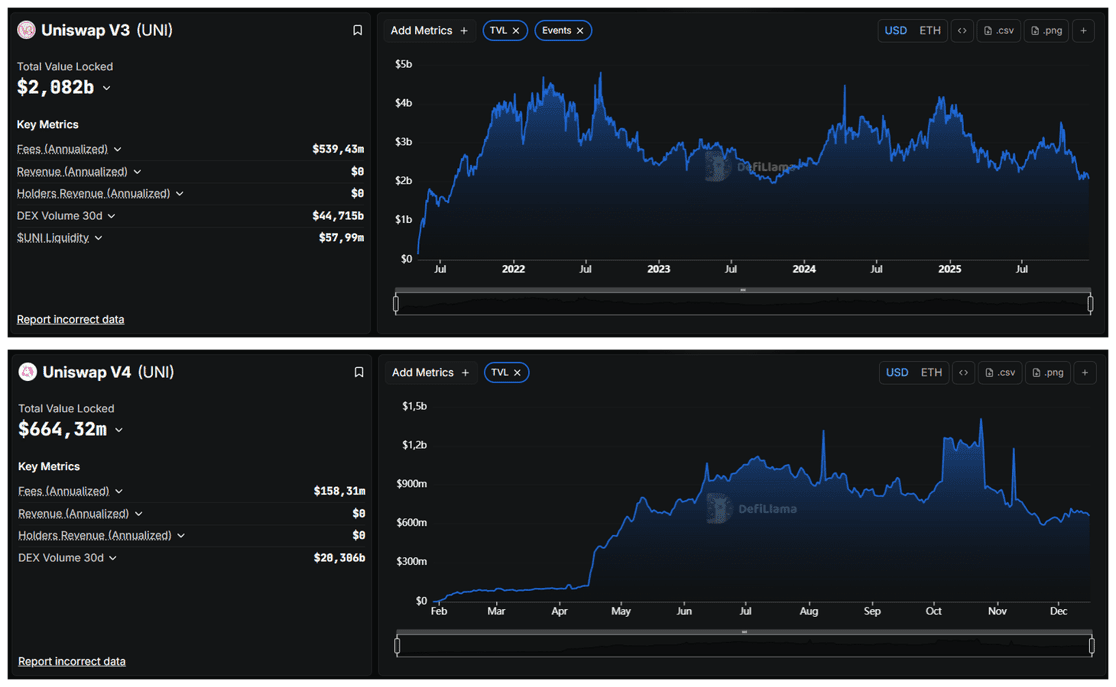Click the 2024 label on V3 chart axis
1116x687 pixels.
pyautogui.click(x=804, y=269)
